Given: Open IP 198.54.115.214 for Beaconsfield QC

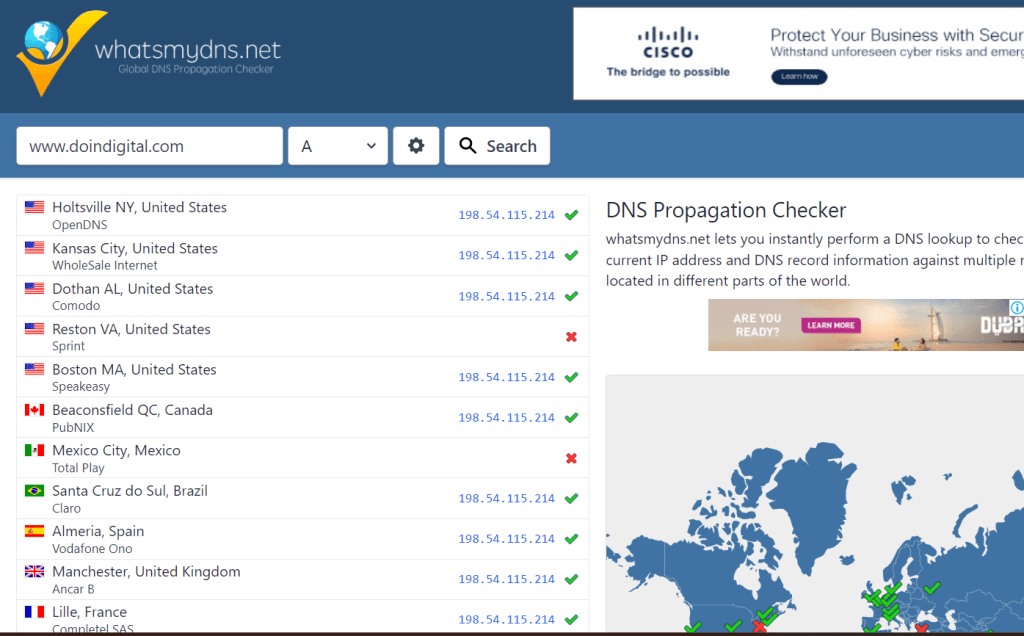Looking at the screenshot, I should click(x=506, y=418).
